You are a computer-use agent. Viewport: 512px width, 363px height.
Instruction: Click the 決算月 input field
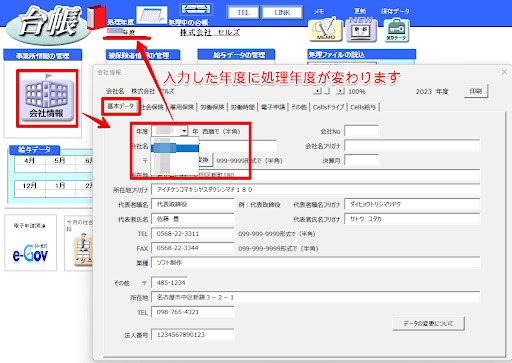pos(361,160)
